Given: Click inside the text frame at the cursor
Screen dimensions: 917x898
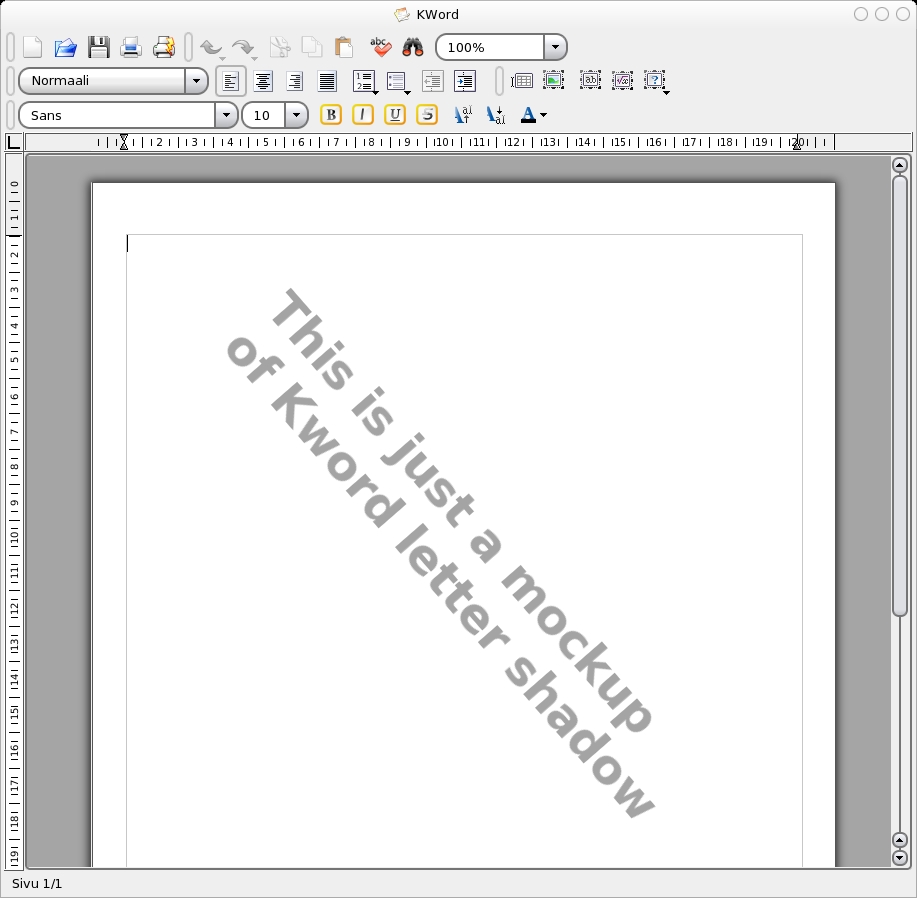Looking at the screenshot, I should coord(128,244).
